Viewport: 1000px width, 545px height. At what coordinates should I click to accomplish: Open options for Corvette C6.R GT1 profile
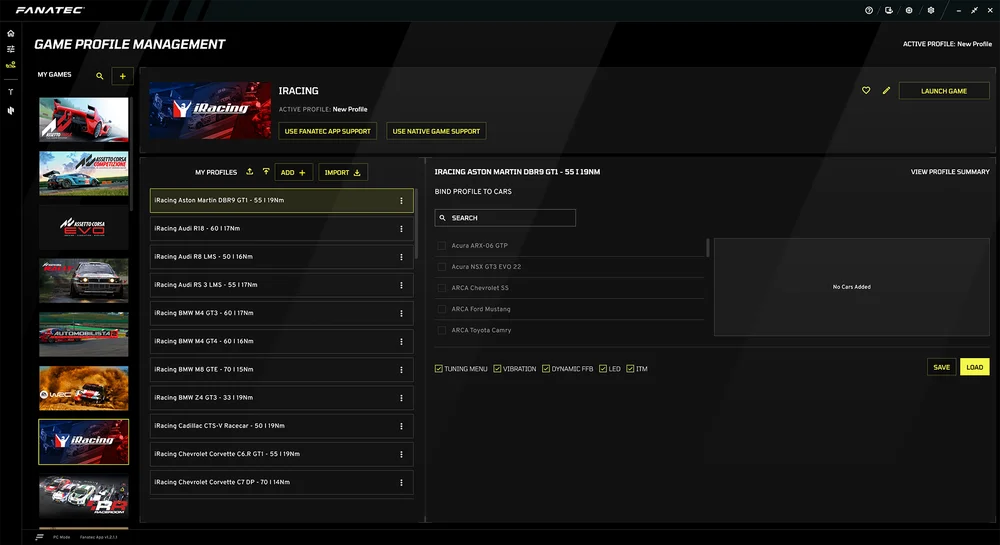tap(401, 454)
